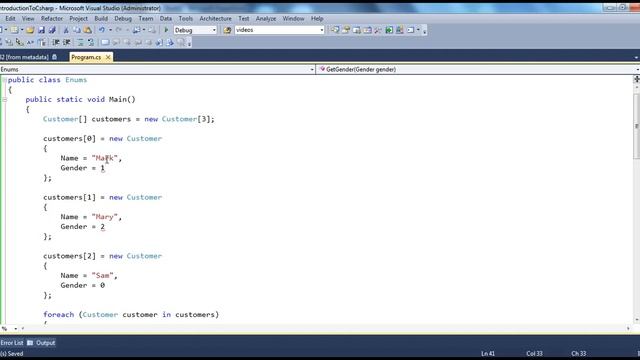Click 'Ln 41' in the status bar
640x360 pixels.
[x=488, y=354]
